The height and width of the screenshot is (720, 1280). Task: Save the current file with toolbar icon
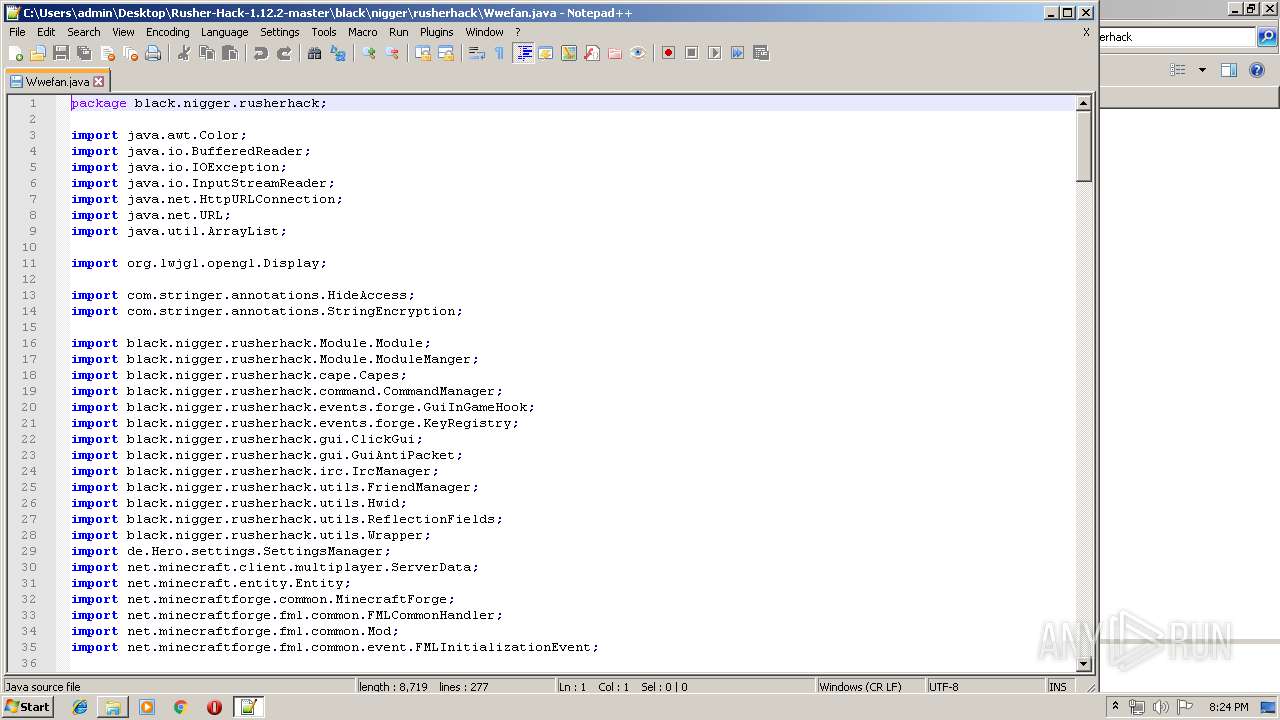point(61,53)
